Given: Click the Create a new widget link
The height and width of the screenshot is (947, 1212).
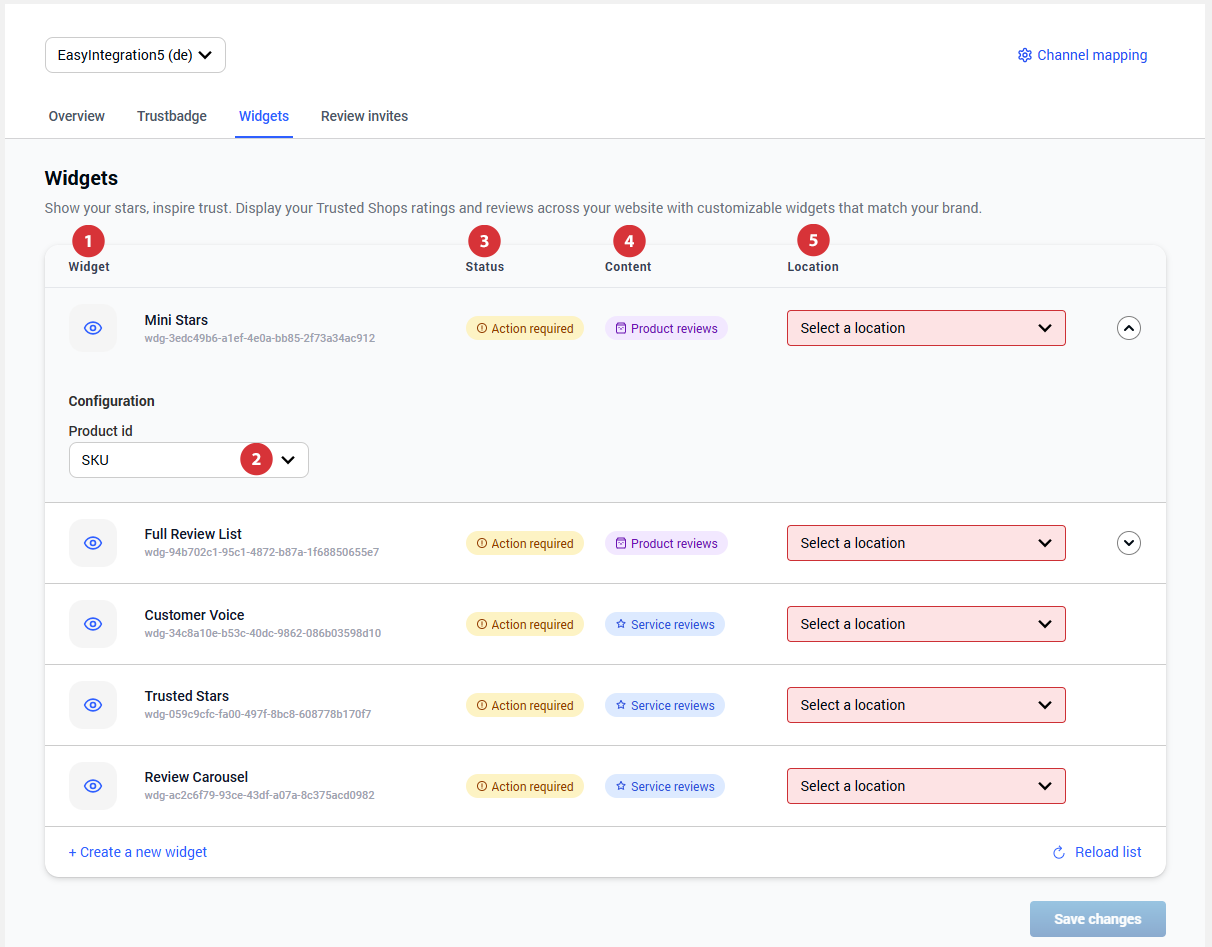Looking at the screenshot, I should coord(138,852).
